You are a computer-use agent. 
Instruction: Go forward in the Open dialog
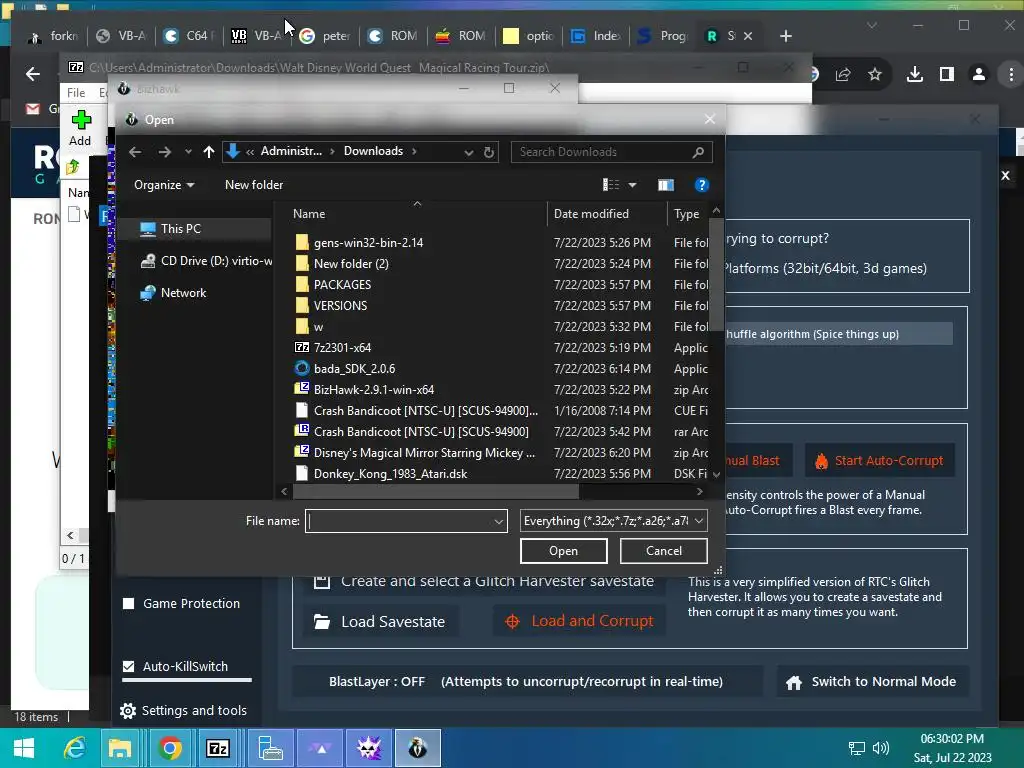click(x=164, y=152)
